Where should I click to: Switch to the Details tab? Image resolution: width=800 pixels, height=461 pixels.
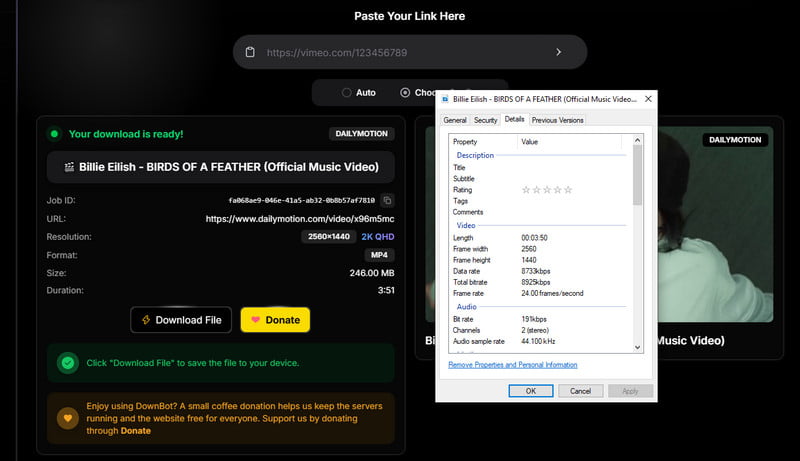(514, 119)
